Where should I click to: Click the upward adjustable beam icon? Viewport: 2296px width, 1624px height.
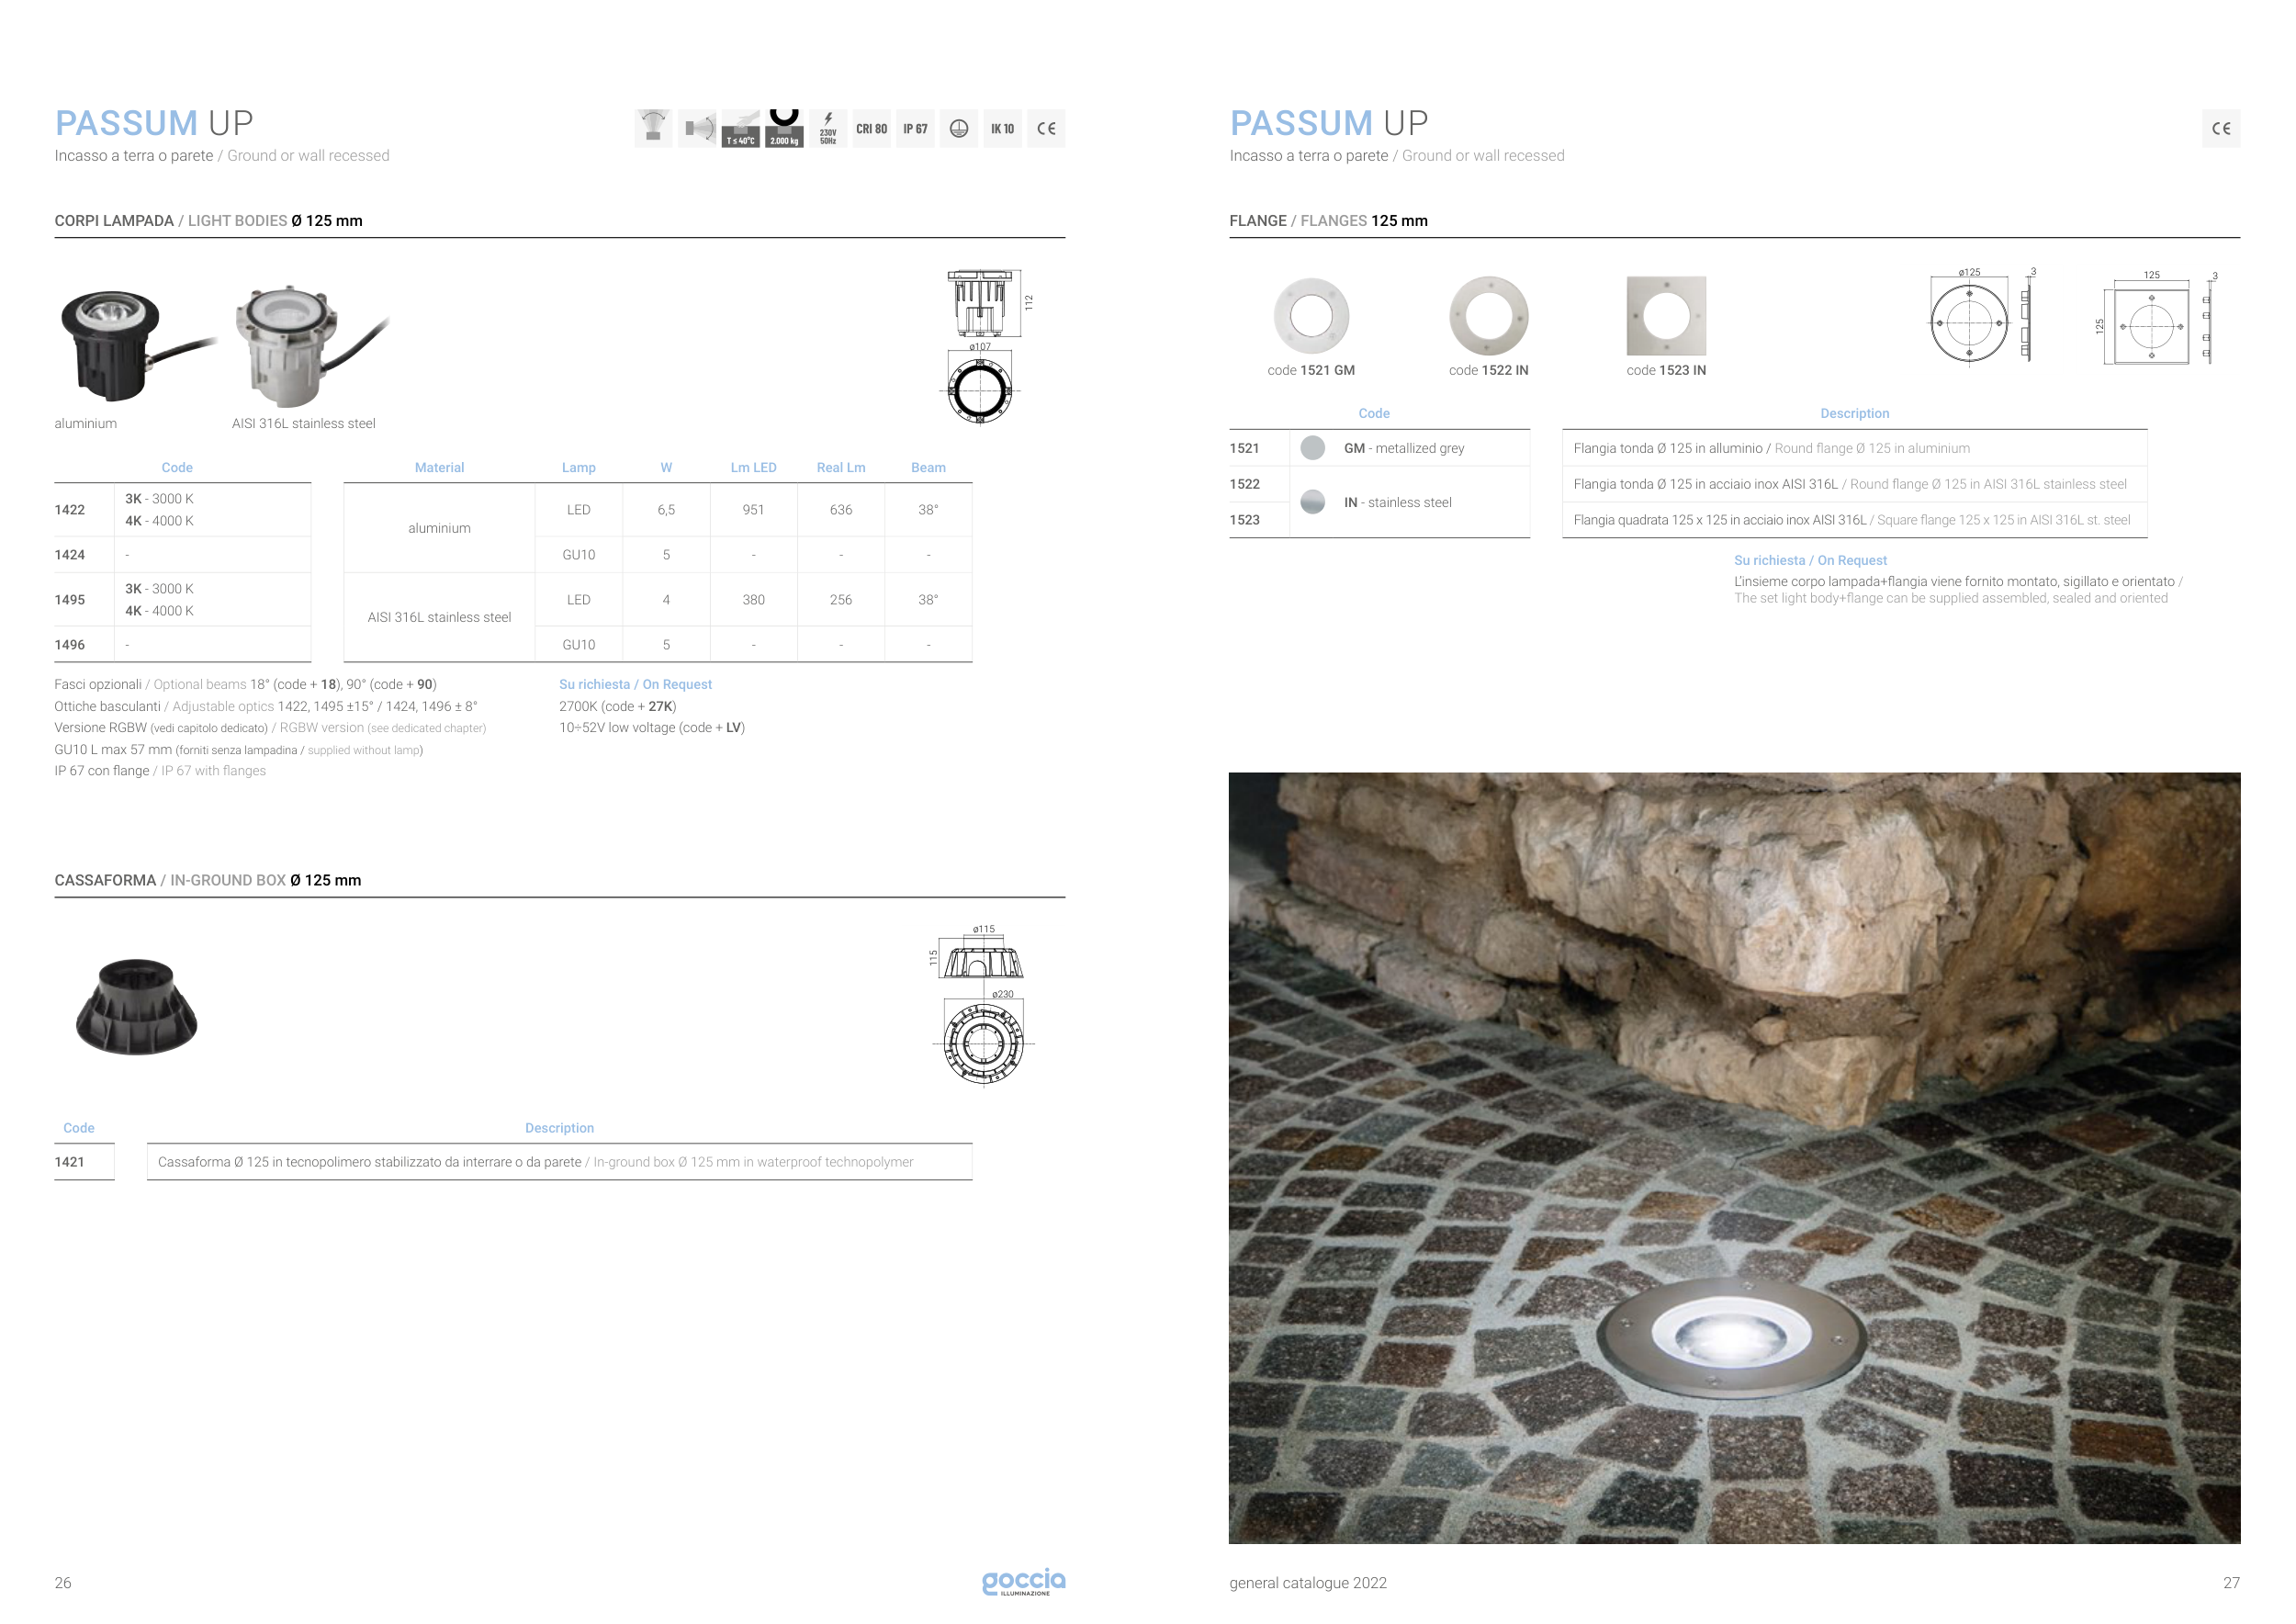653,128
